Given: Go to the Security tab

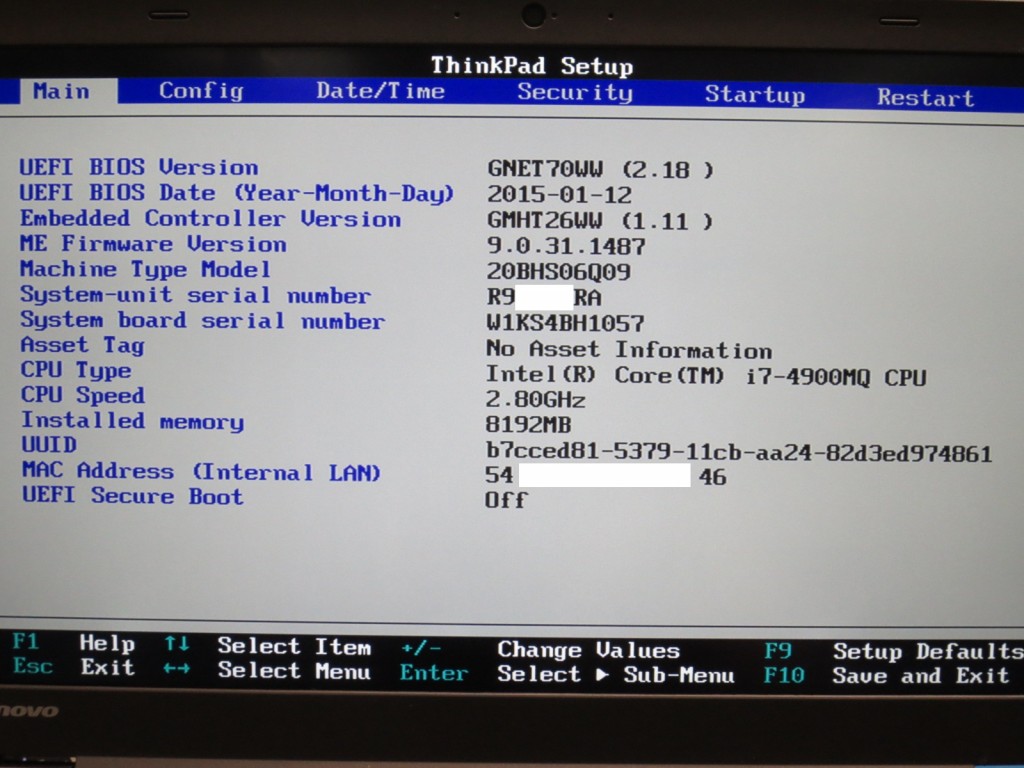Looking at the screenshot, I should (x=575, y=93).
